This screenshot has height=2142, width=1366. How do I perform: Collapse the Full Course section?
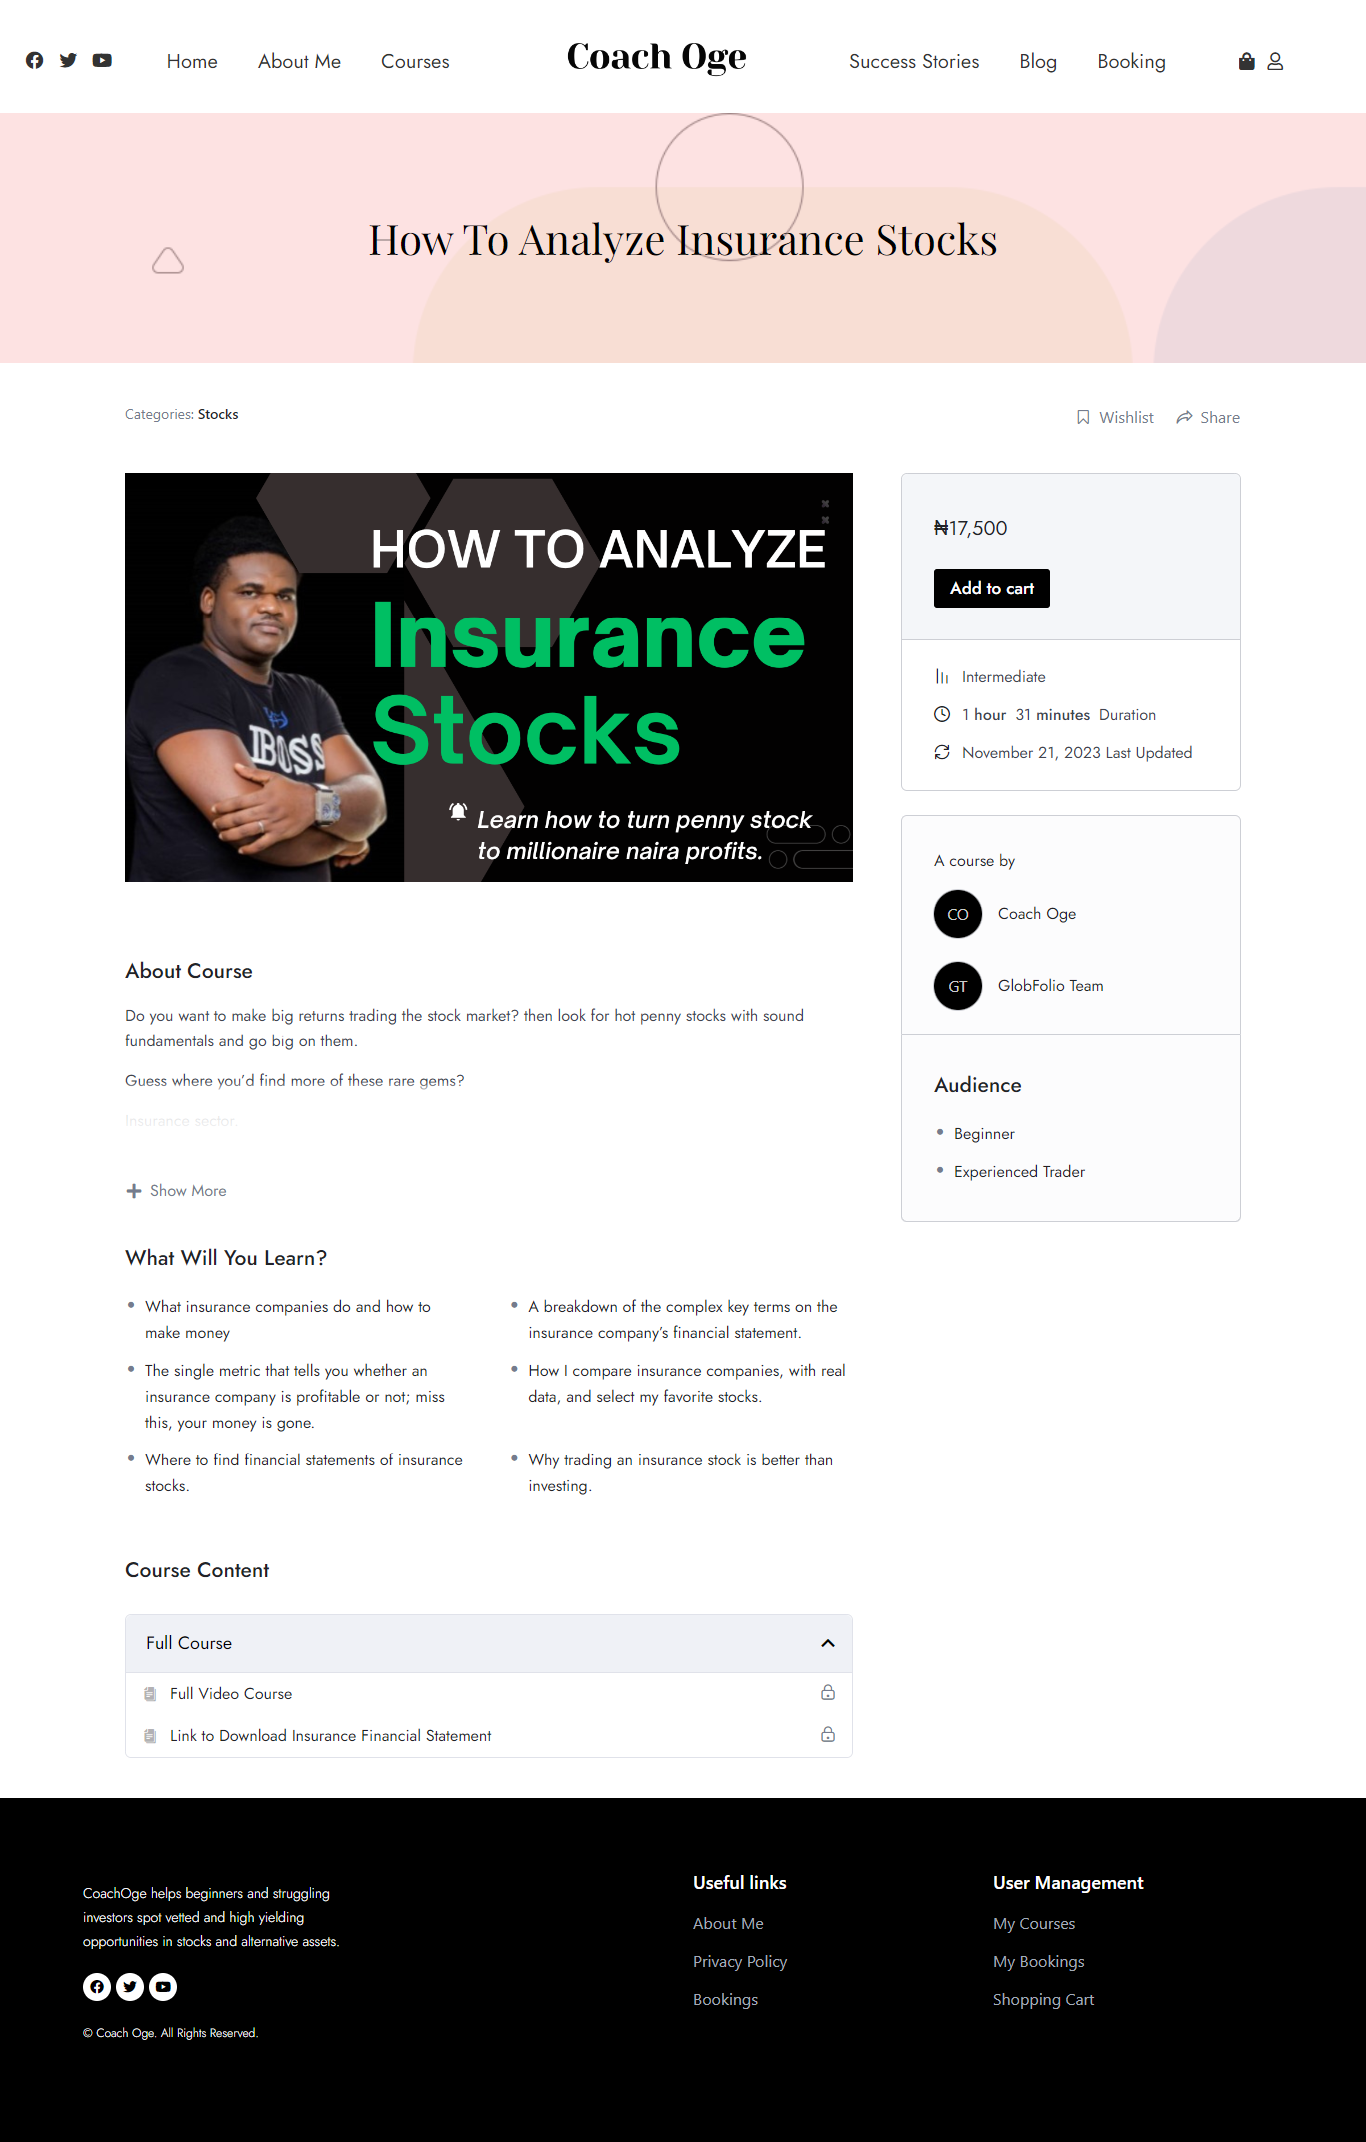coord(828,1642)
